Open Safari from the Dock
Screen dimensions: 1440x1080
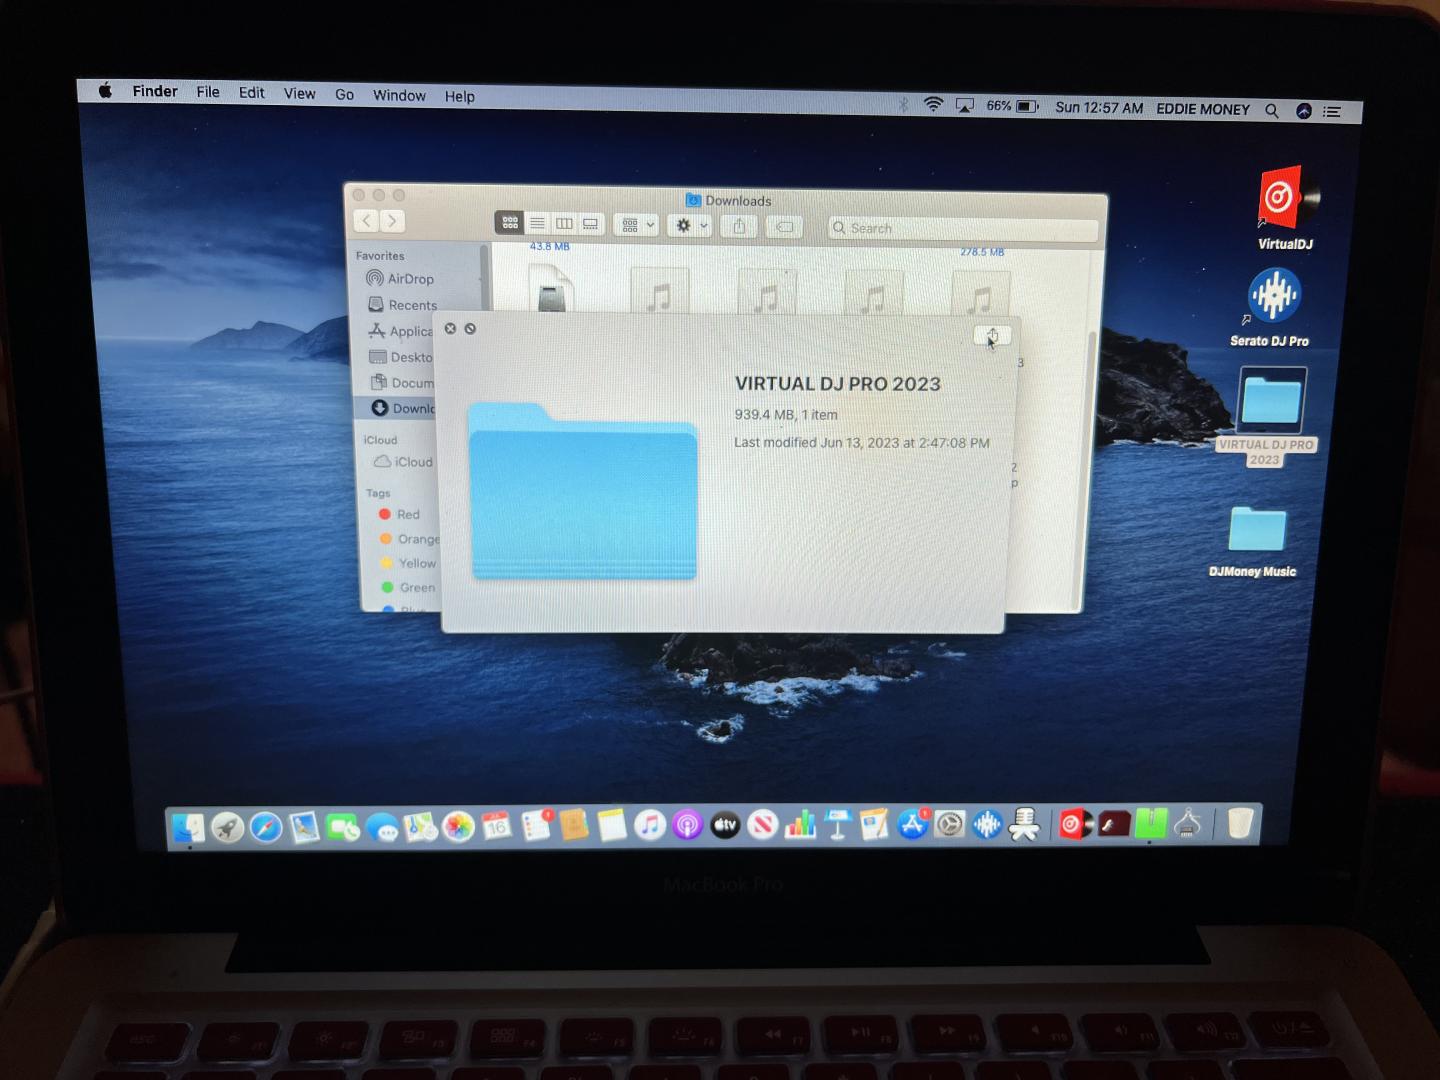click(x=266, y=828)
